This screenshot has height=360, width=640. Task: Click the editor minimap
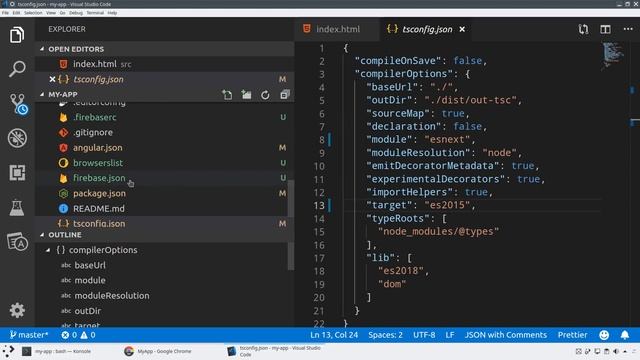(613, 55)
